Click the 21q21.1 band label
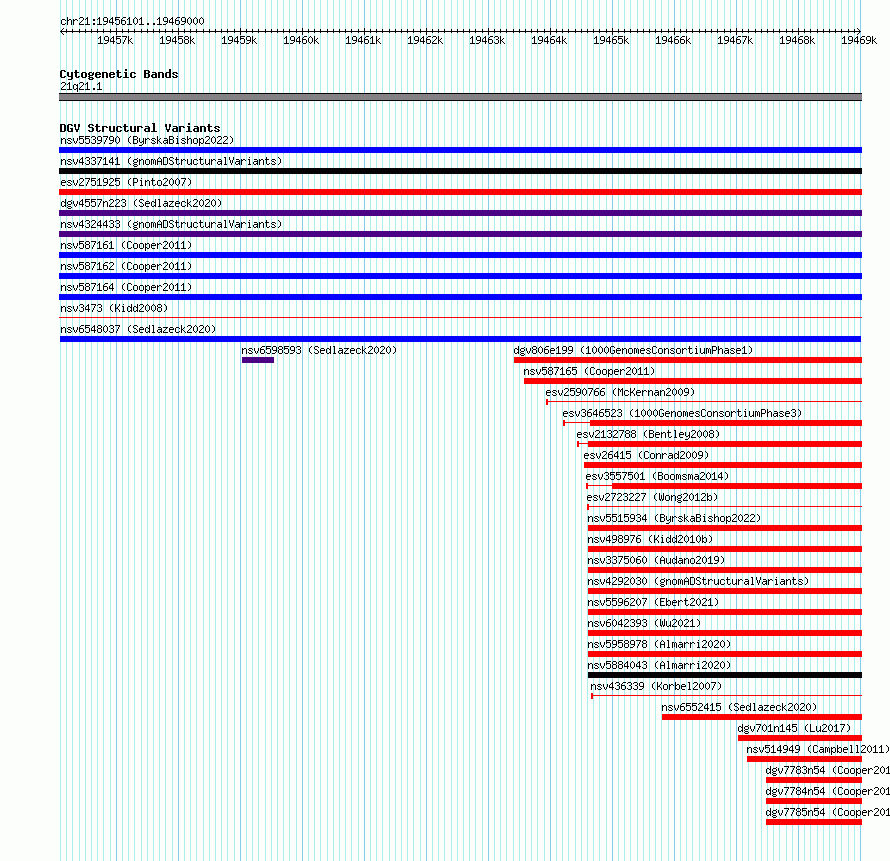 click(81, 86)
